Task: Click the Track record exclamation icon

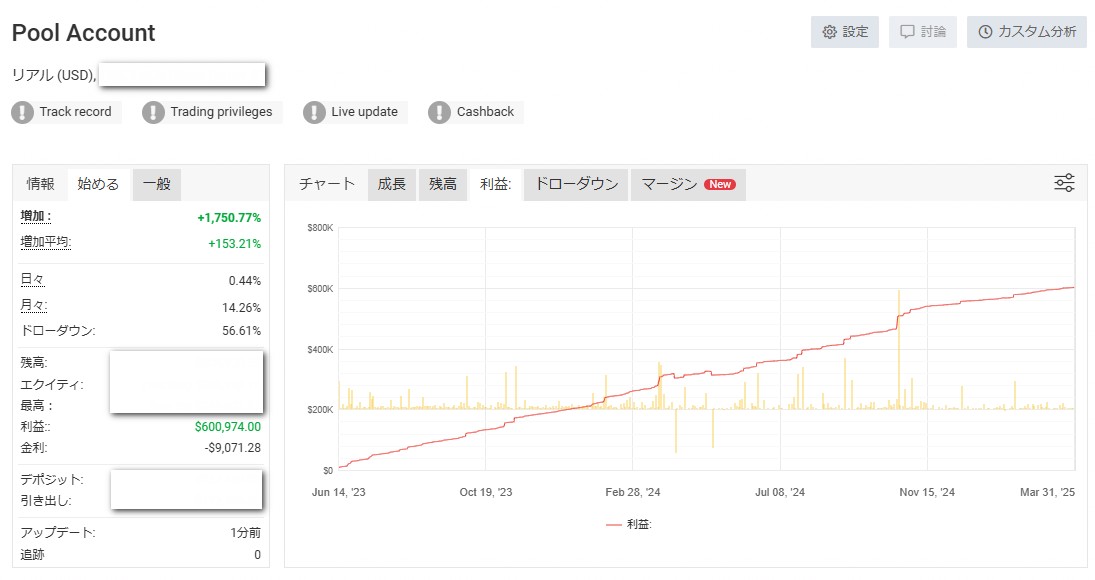Action: (23, 112)
